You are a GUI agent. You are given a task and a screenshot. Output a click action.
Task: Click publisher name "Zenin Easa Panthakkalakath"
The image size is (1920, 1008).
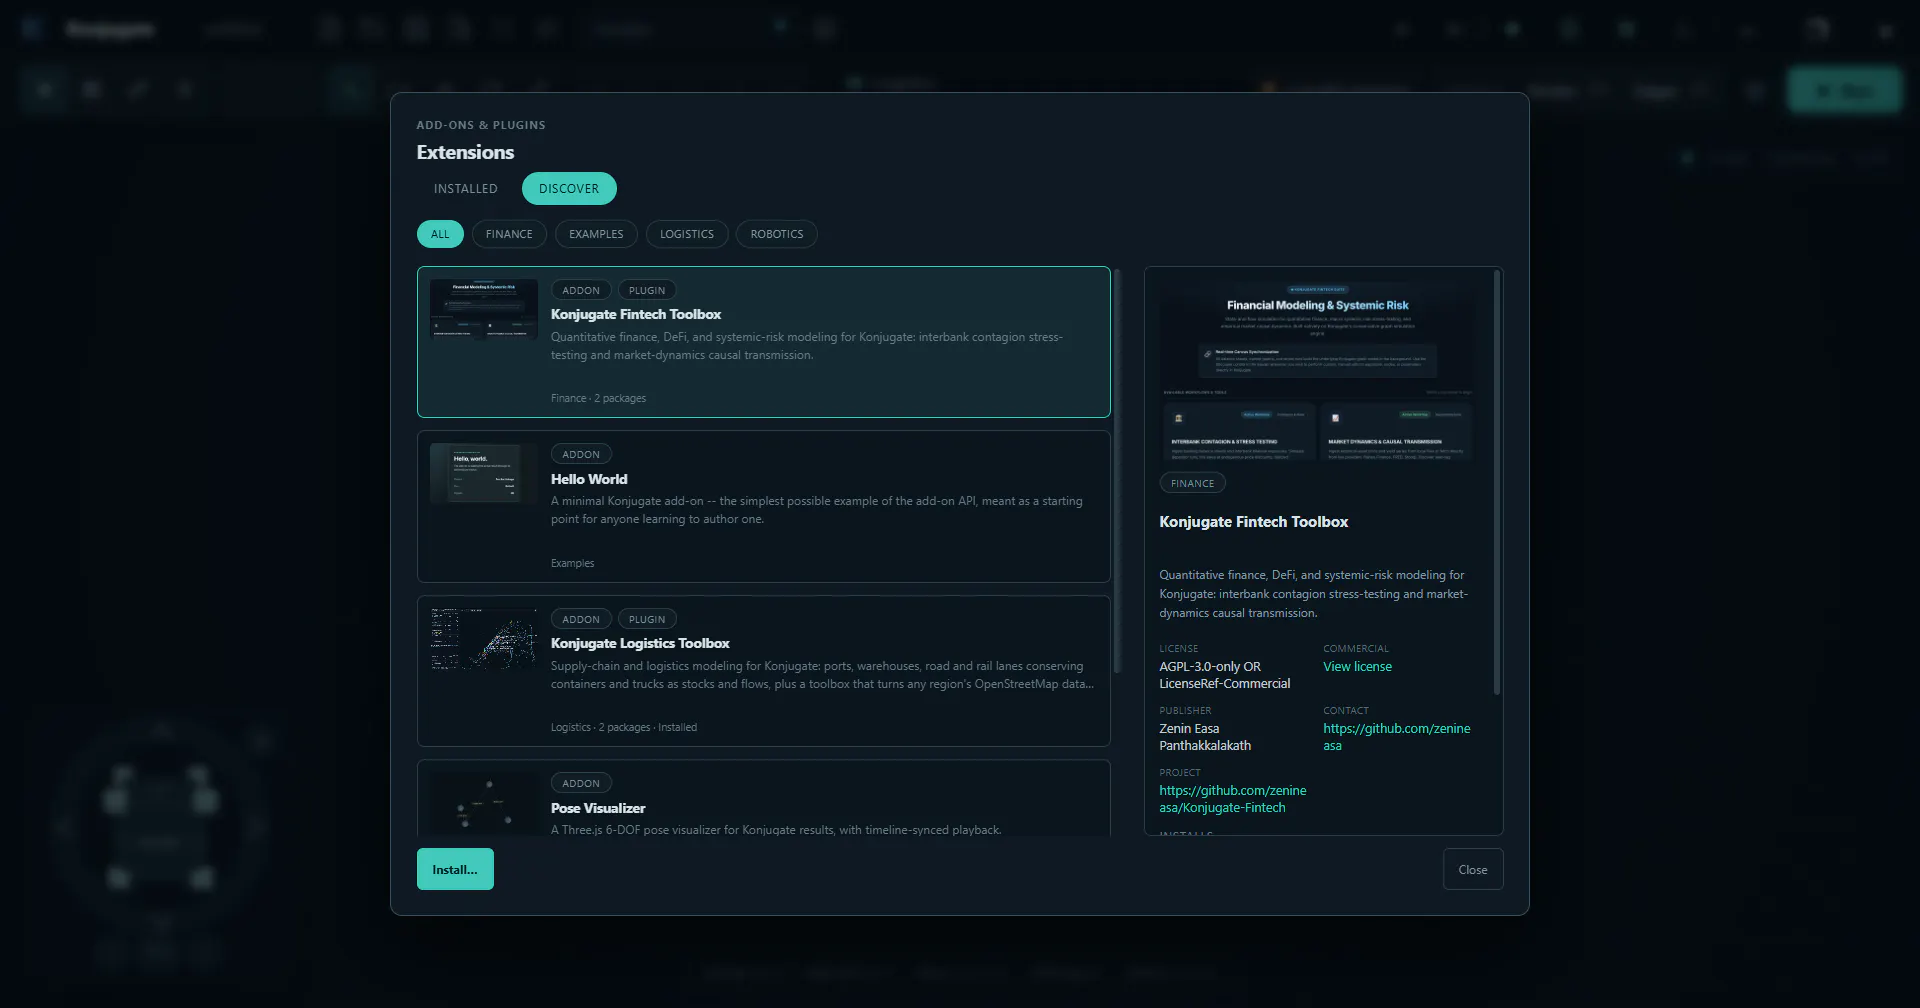click(1205, 737)
